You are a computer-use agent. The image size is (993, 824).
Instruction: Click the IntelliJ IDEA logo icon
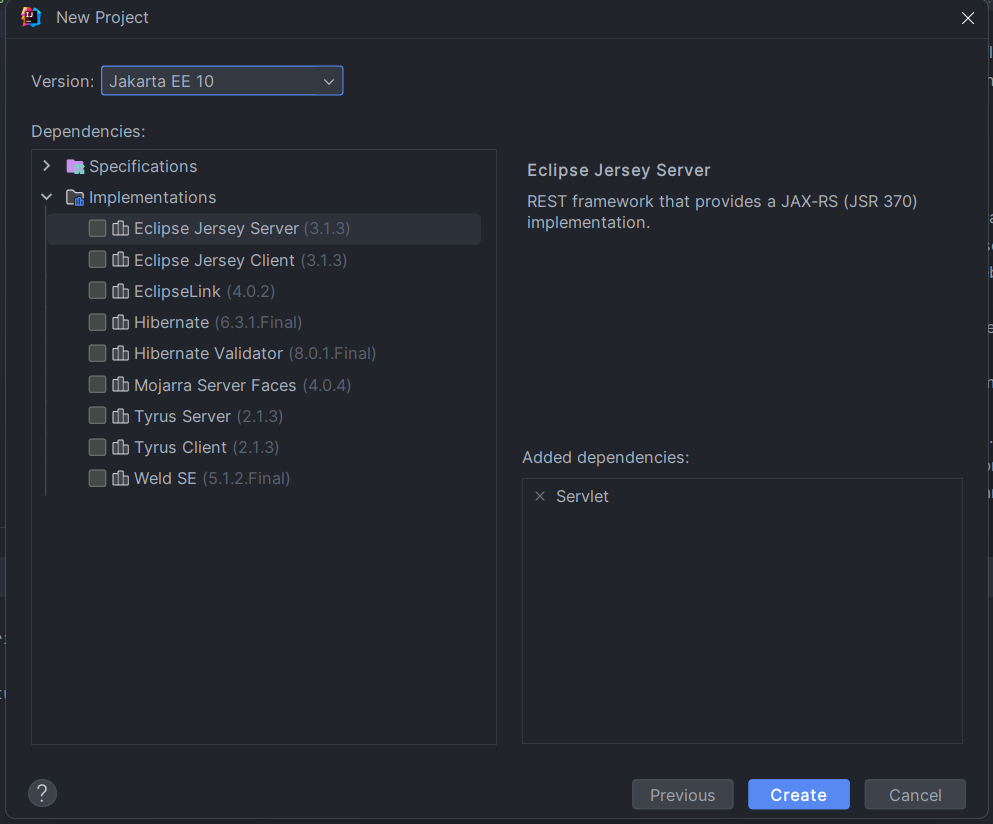click(31, 17)
